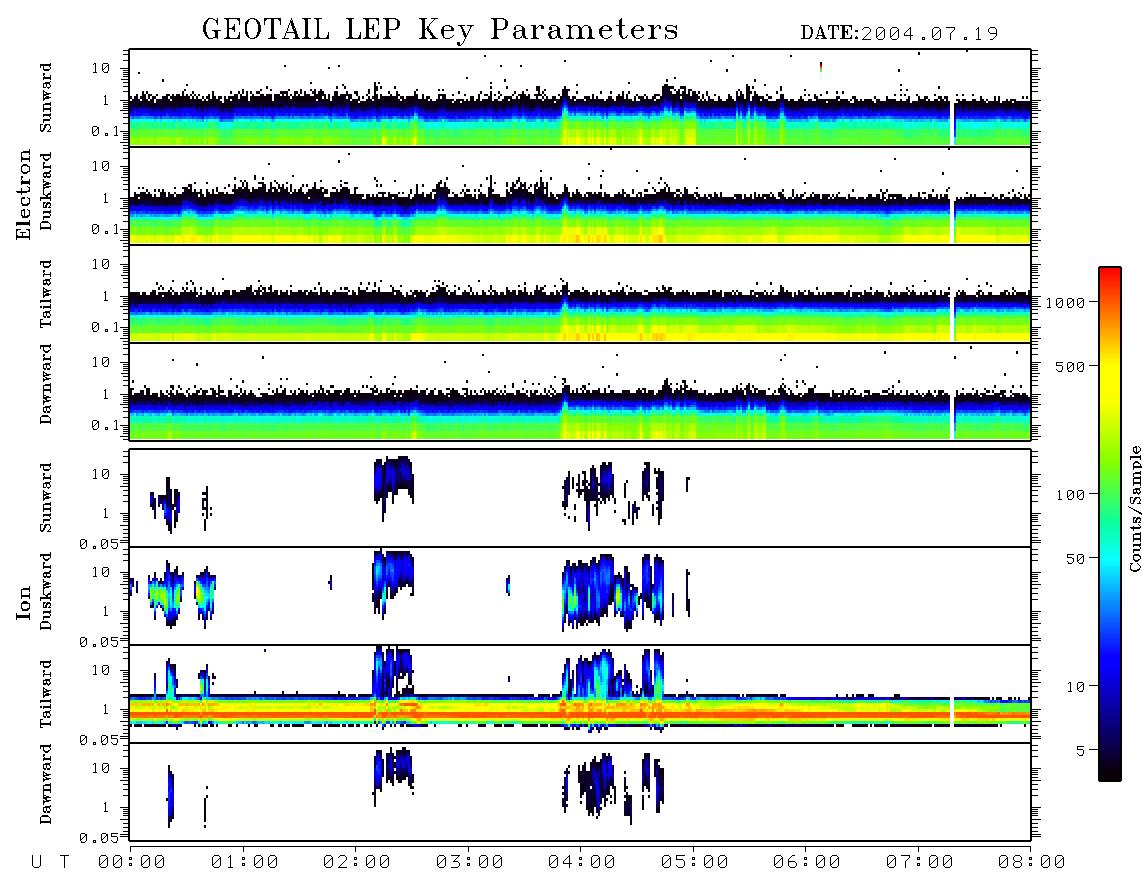Screen dimensions: 1142x880
Task: Click the "10" tick of the Electron Tailward panel
Action: coord(101,264)
